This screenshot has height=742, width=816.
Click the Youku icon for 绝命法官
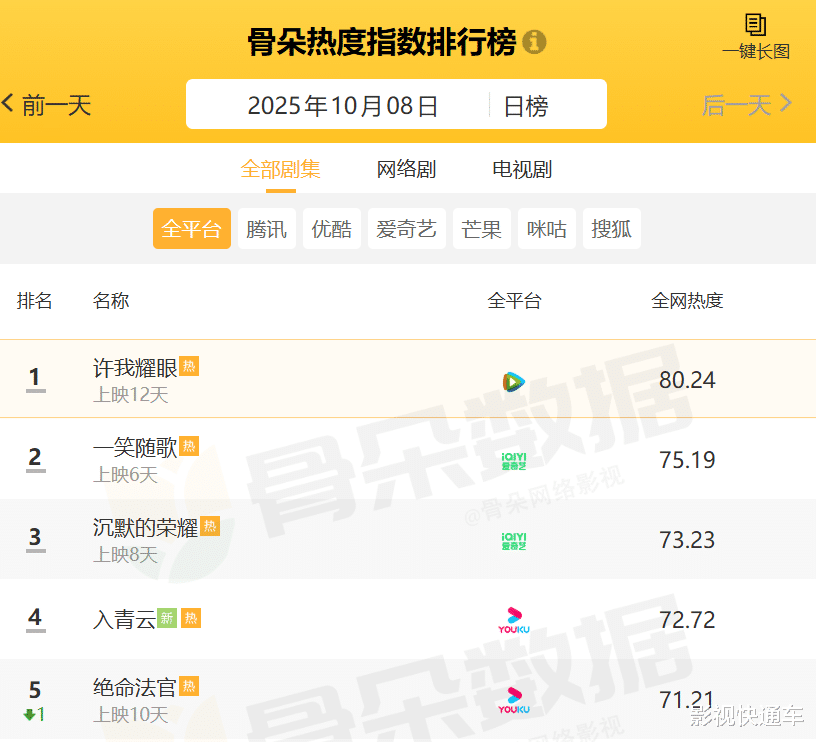514,700
